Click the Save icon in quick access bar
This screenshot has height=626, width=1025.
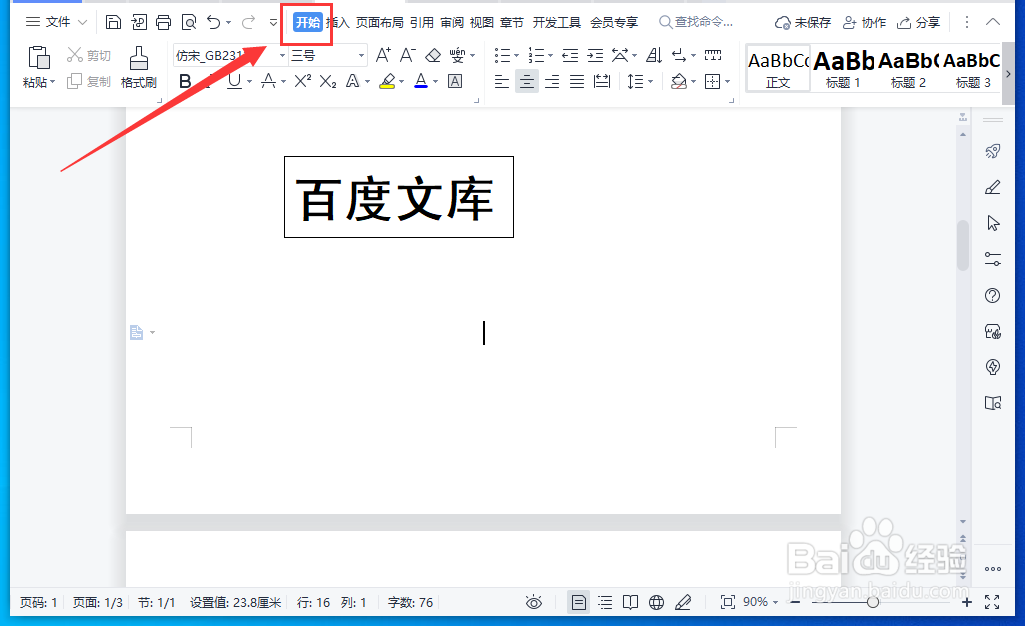coord(113,22)
